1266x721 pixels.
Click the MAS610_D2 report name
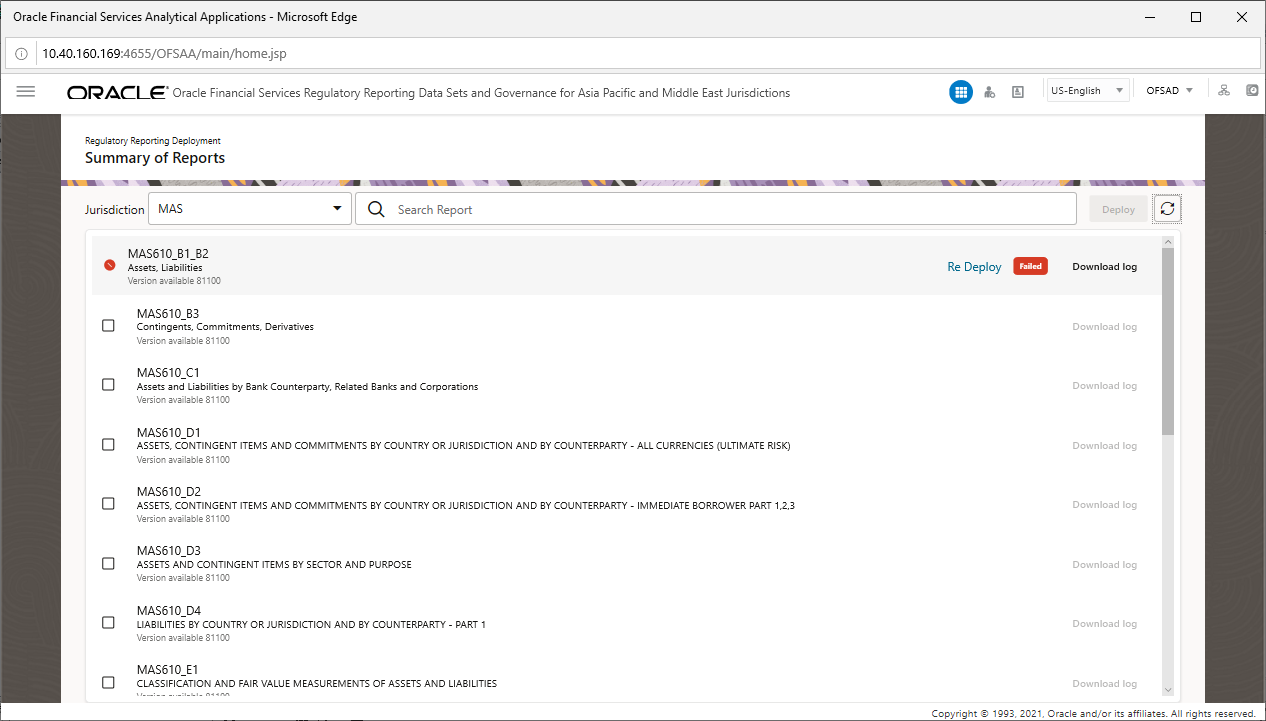168,492
